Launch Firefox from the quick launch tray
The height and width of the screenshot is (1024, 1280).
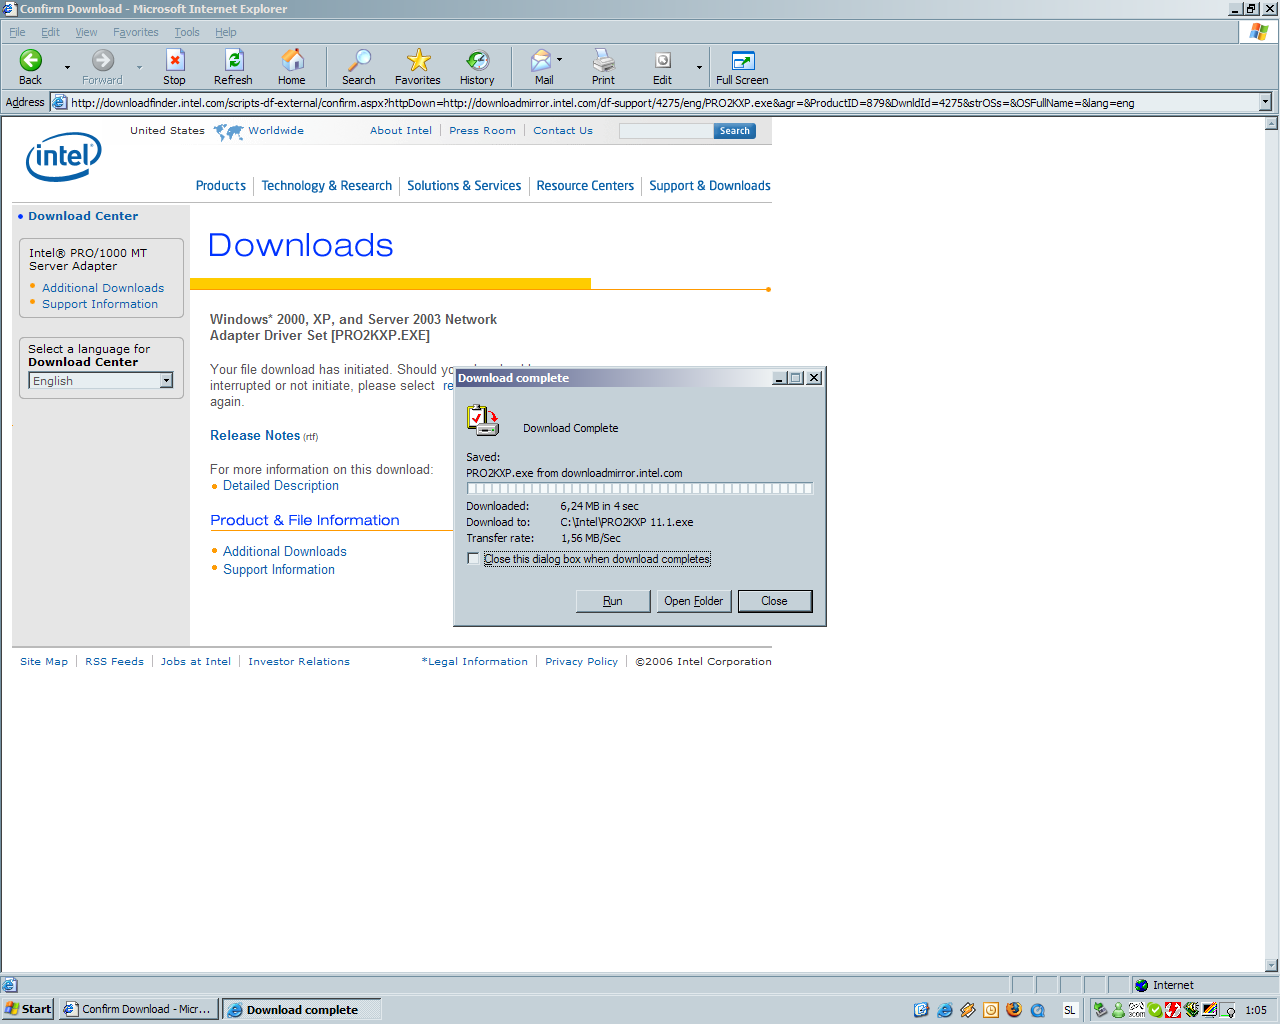[x=1014, y=1010]
